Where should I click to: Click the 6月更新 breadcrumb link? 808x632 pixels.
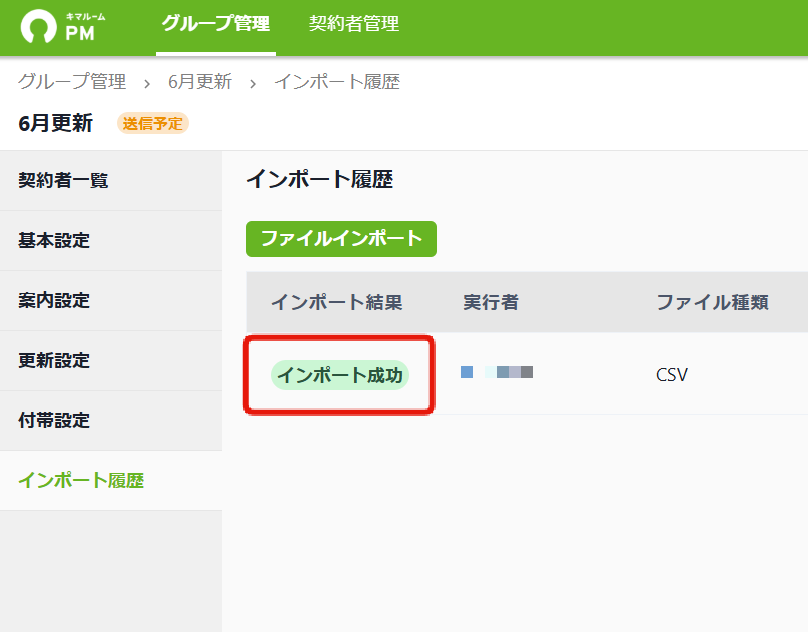200,81
